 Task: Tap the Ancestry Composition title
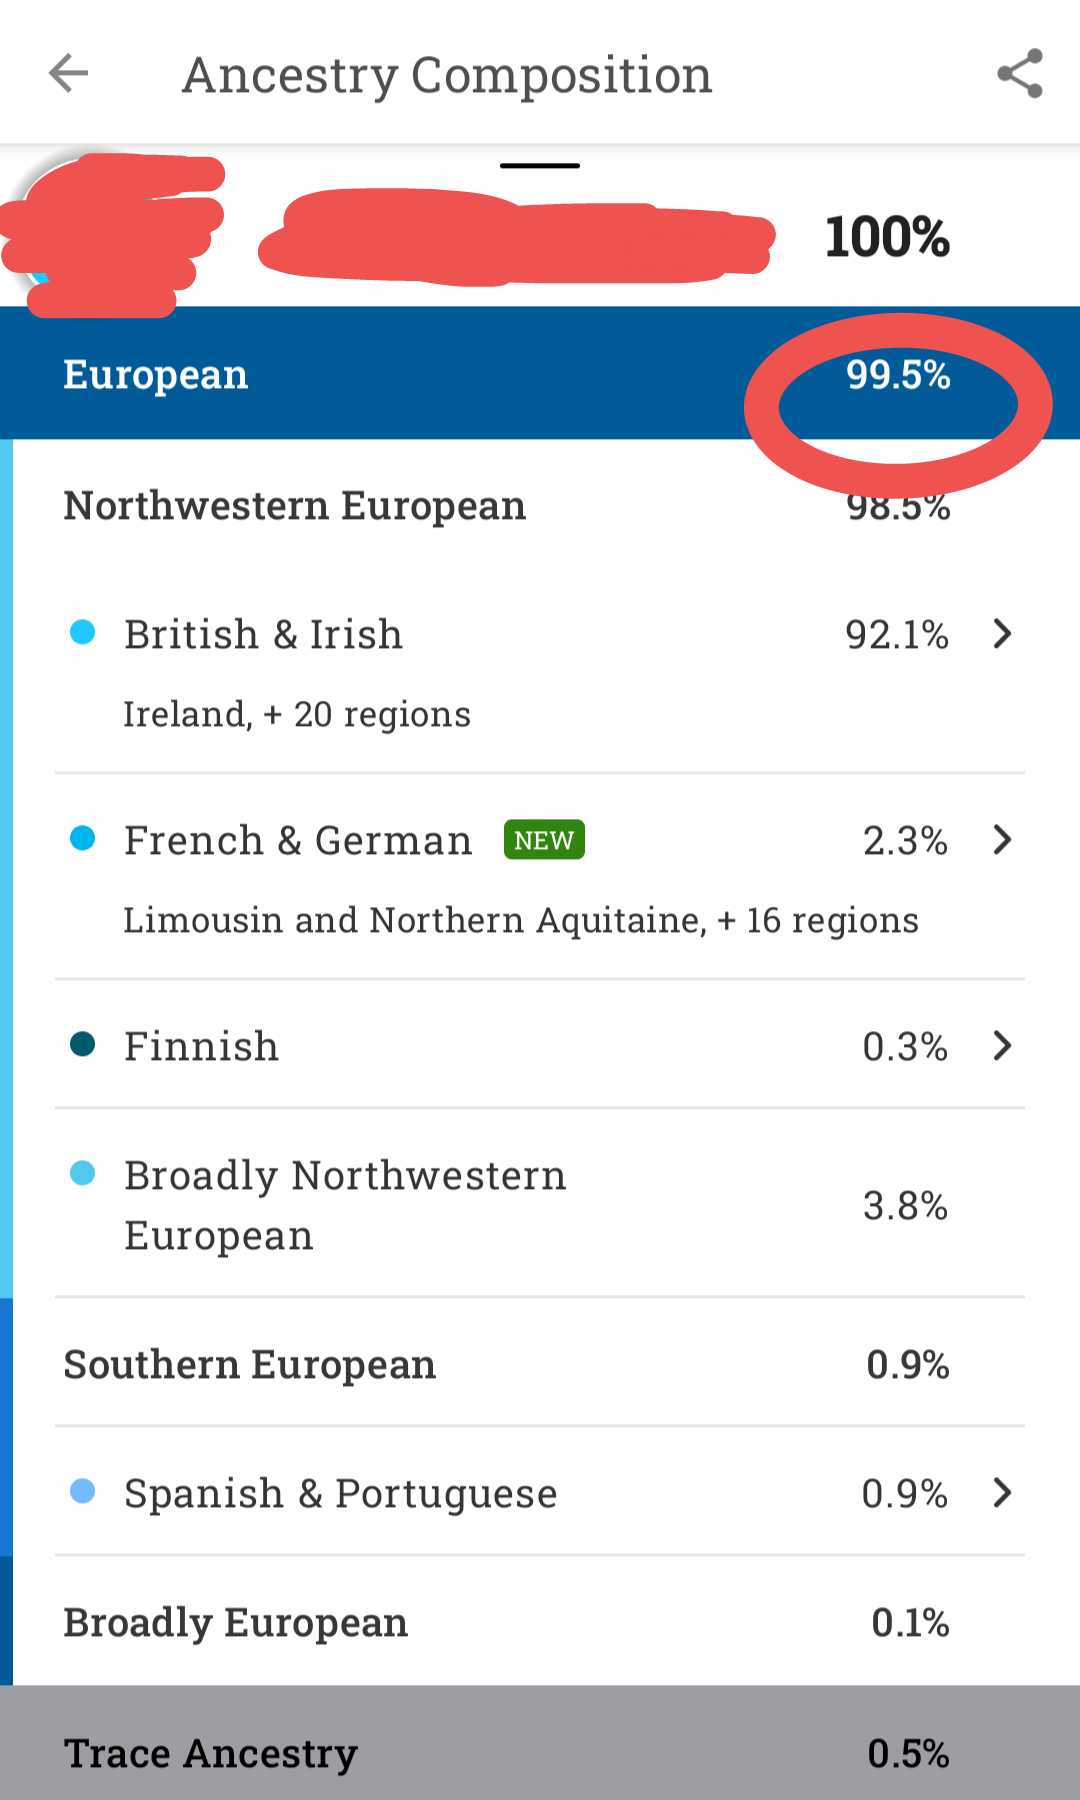[x=447, y=75]
